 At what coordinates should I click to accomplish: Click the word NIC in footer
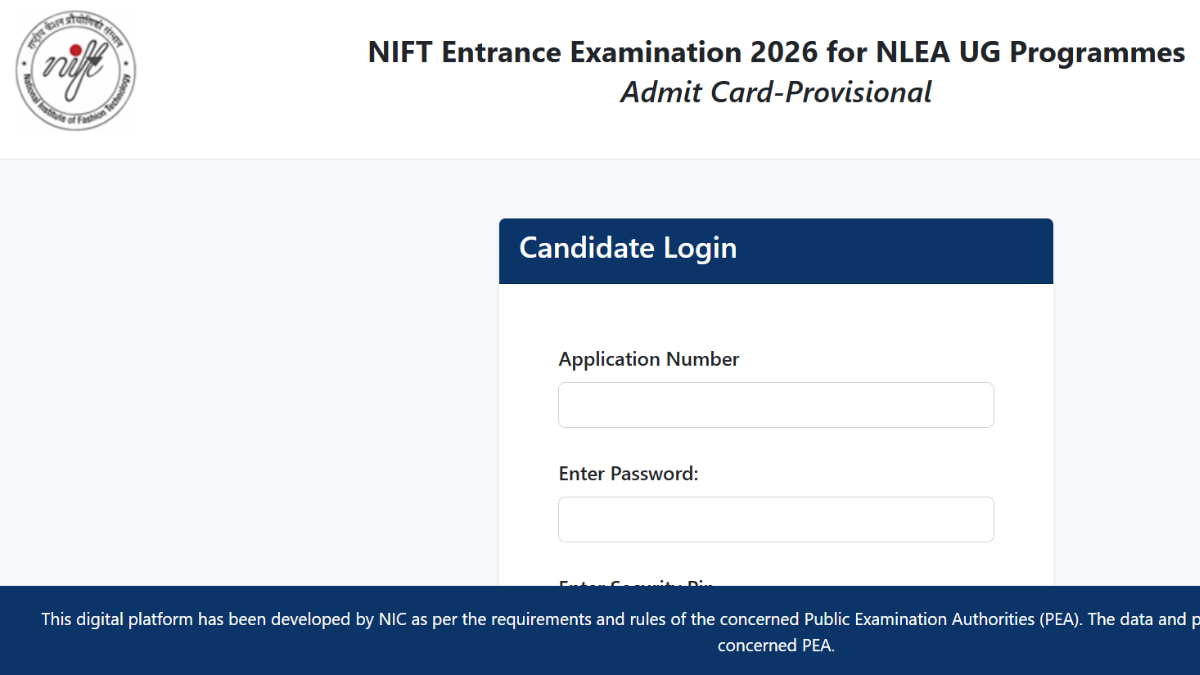(392, 620)
